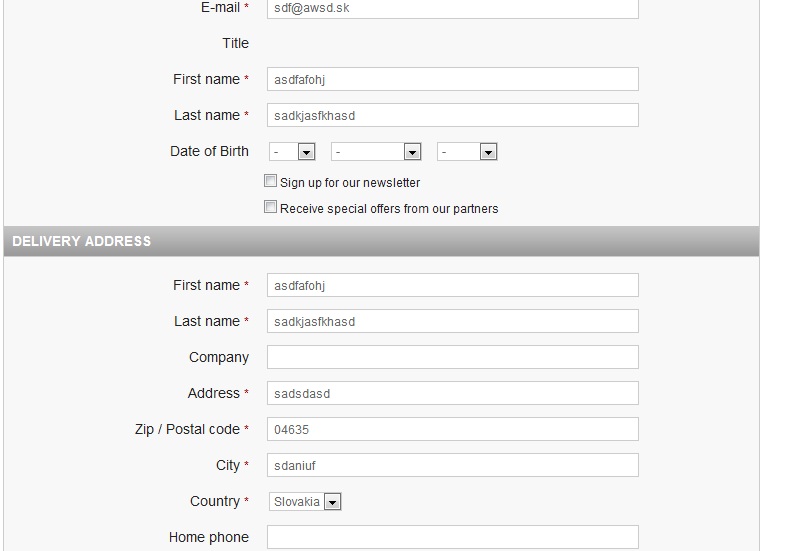The height and width of the screenshot is (551, 787).
Task: Expand the birth month dropdown
Action: [376, 152]
